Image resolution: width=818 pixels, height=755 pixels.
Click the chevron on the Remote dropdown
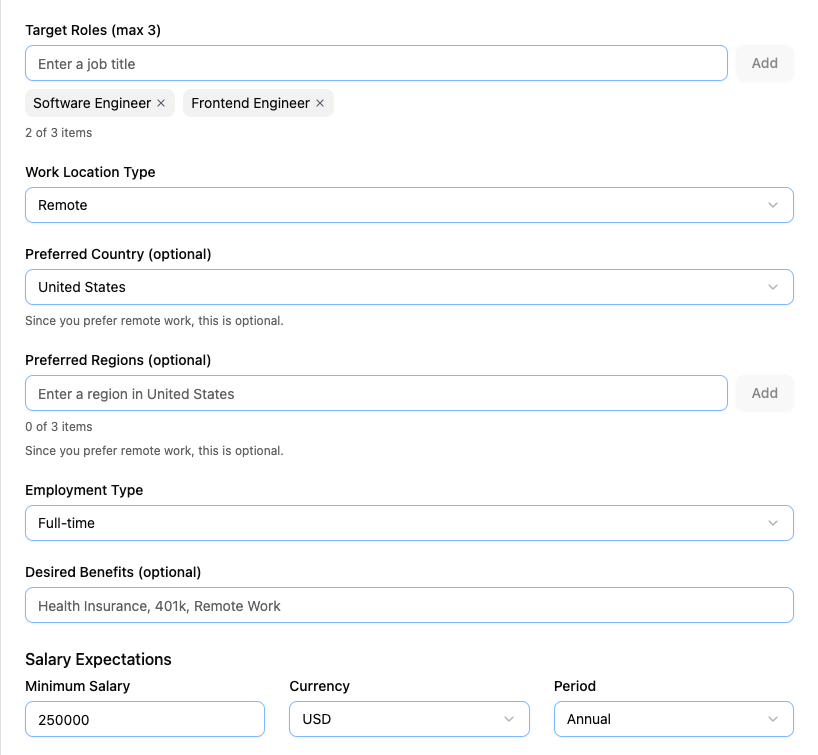(773, 205)
